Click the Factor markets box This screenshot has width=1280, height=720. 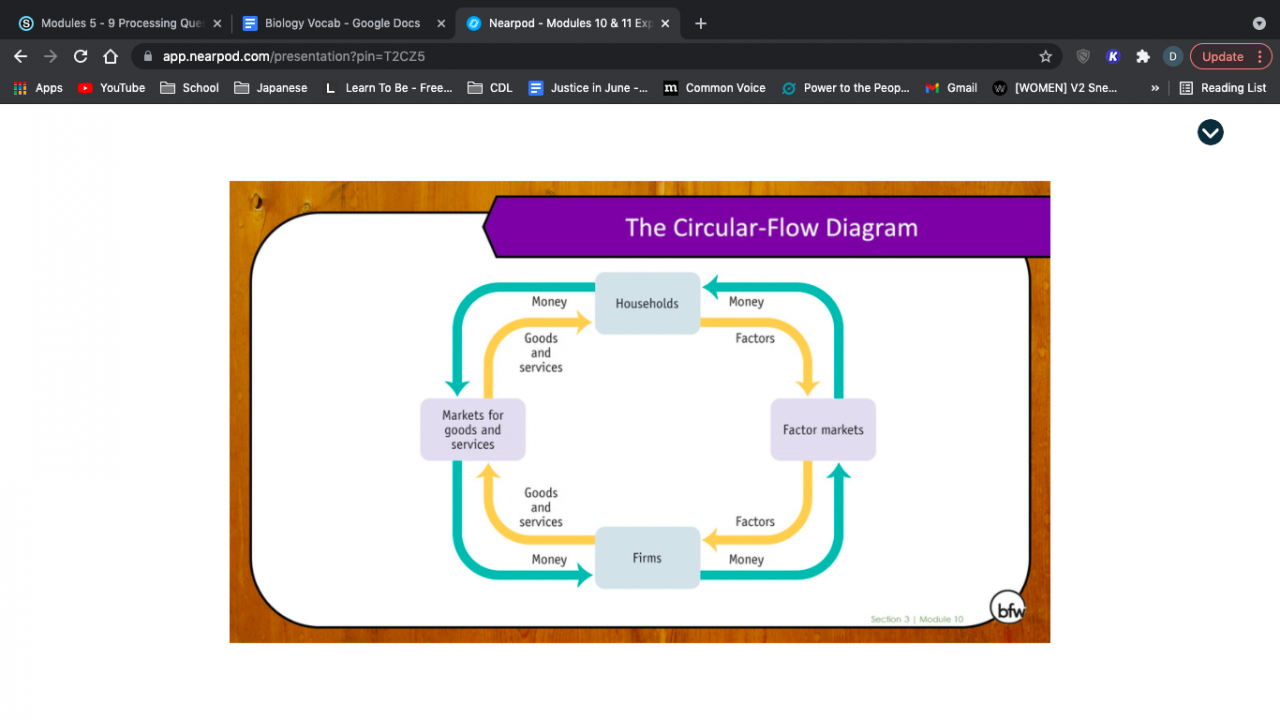pyautogui.click(x=823, y=430)
